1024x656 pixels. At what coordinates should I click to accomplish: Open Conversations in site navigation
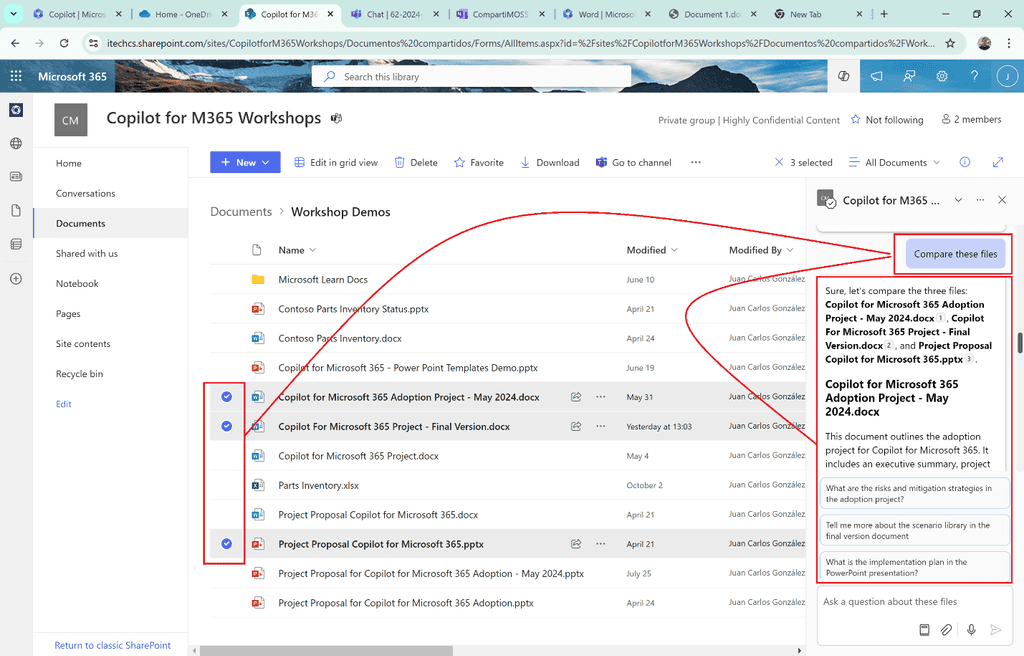pos(86,193)
